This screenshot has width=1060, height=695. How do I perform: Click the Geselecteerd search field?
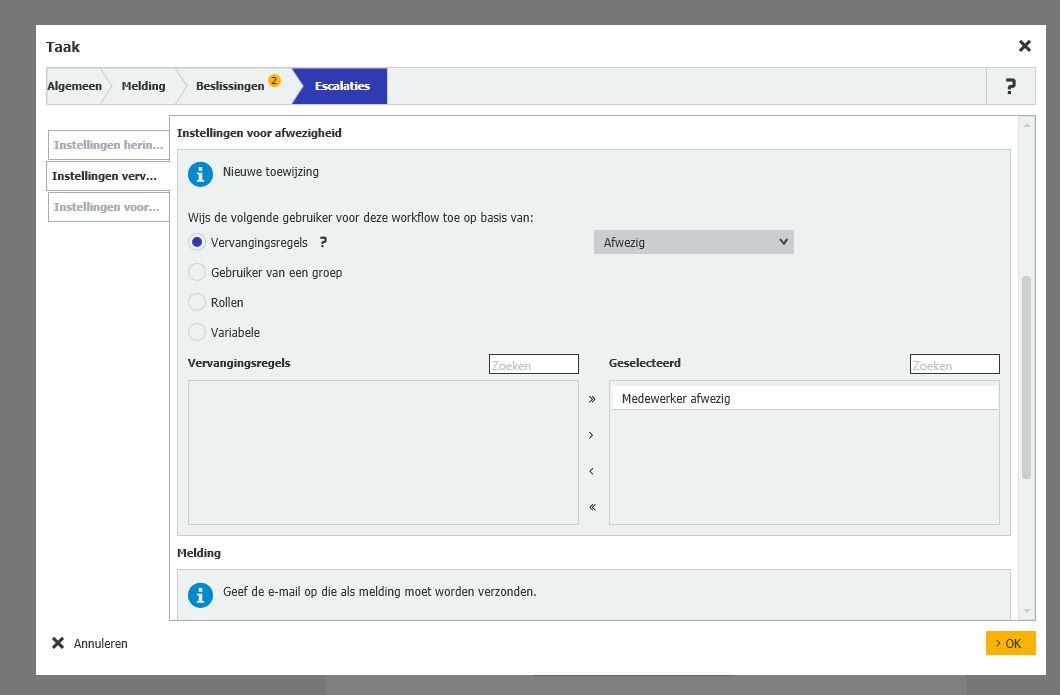(x=954, y=365)
